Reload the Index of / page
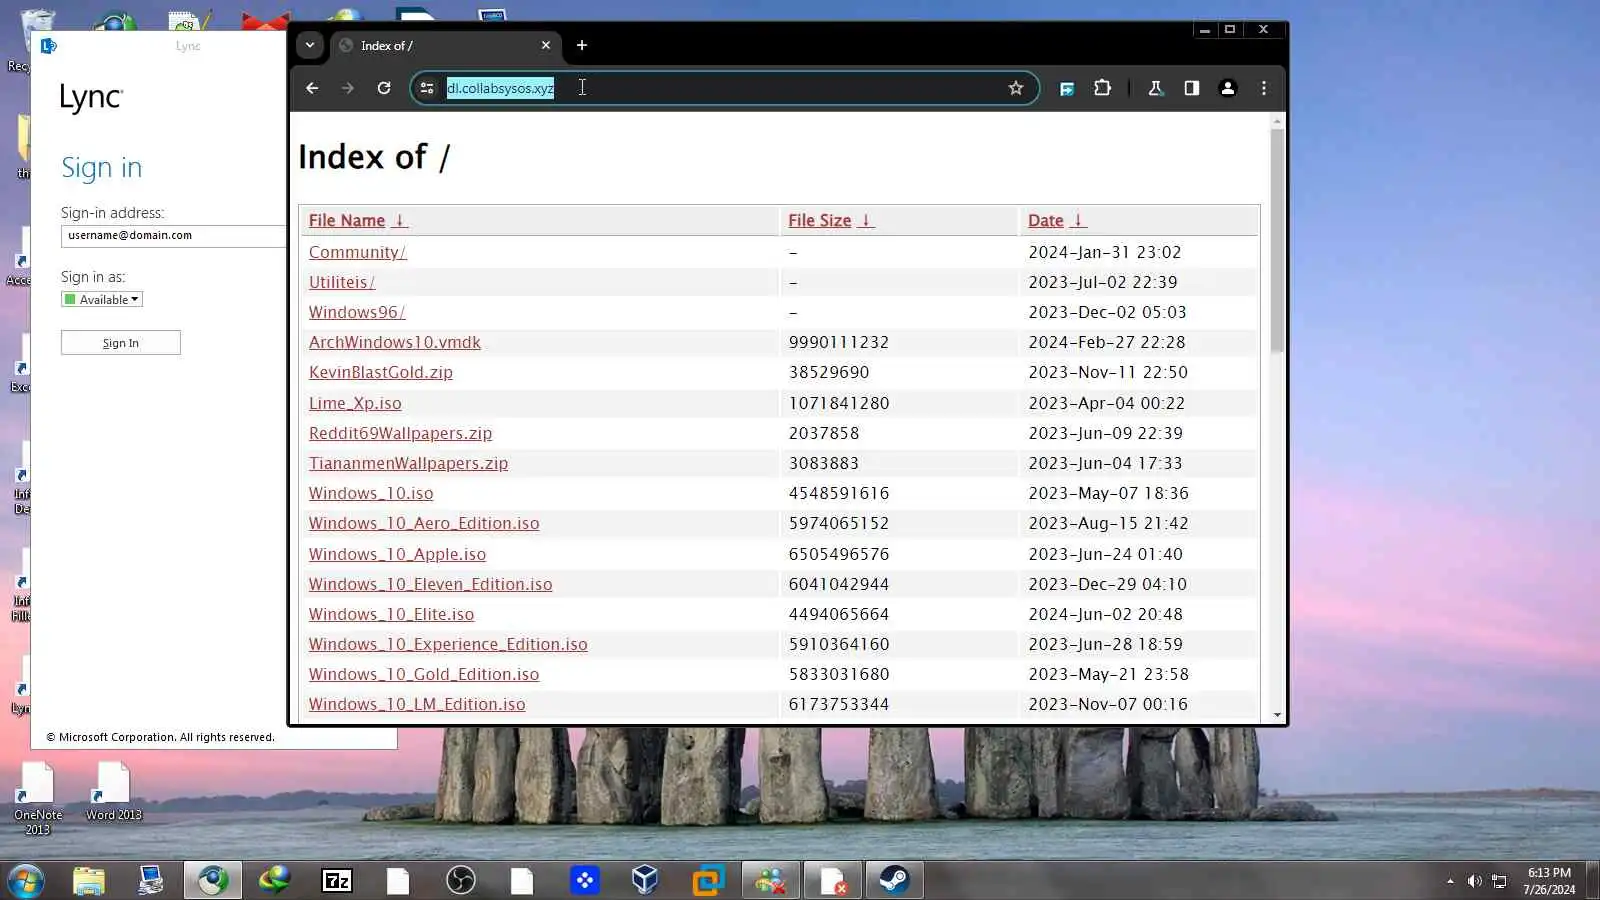This screenshot has height=900, width=1600. [x=384, y=88]
